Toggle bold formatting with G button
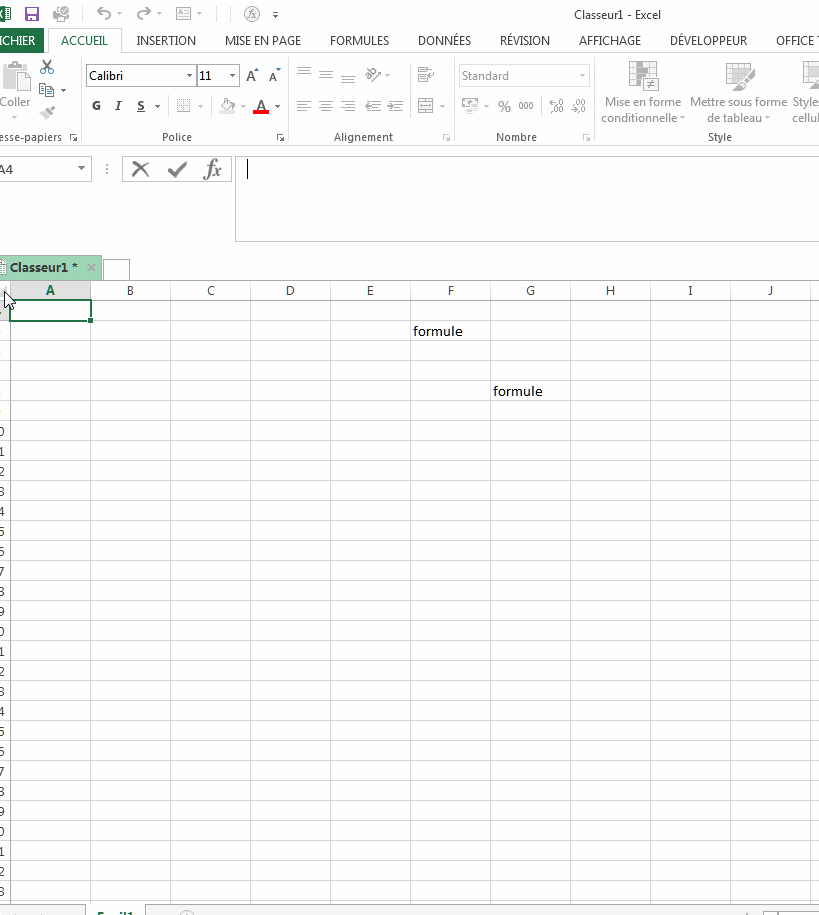 tap(97, 106)
